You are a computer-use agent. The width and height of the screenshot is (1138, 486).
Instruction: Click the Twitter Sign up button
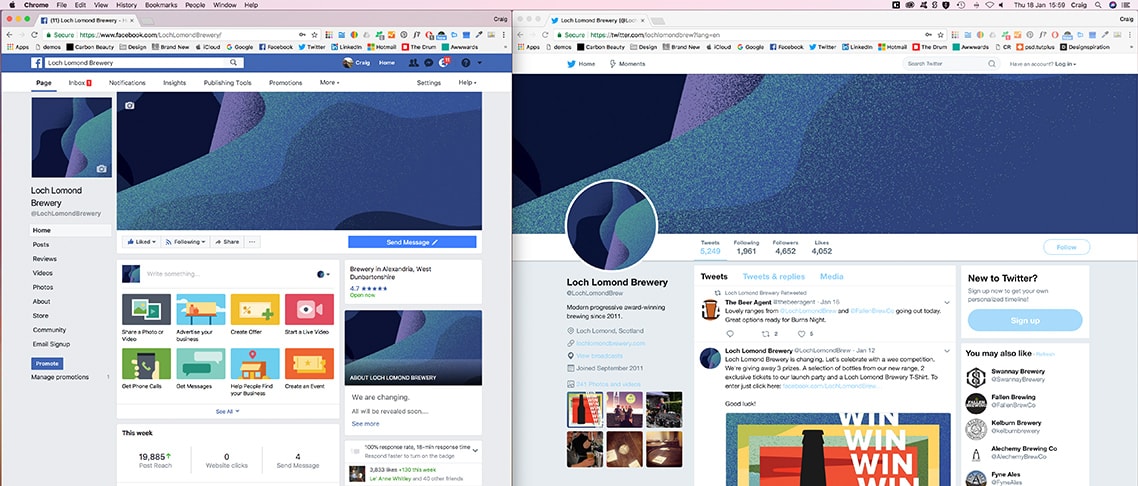pyautogui.click(x=1025, y=320)
